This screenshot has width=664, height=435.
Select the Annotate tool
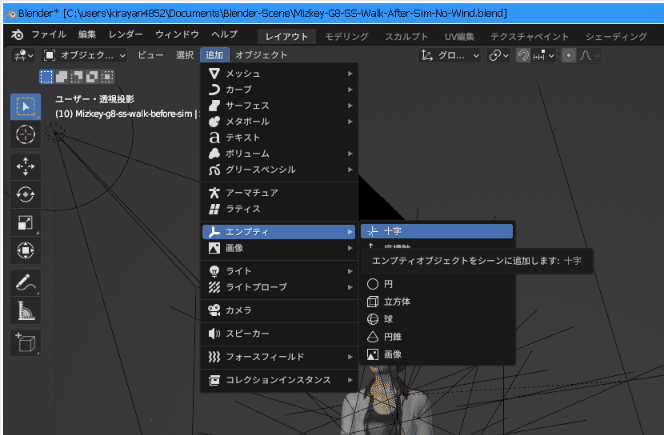pyautogui.click(x=25, y=283)
